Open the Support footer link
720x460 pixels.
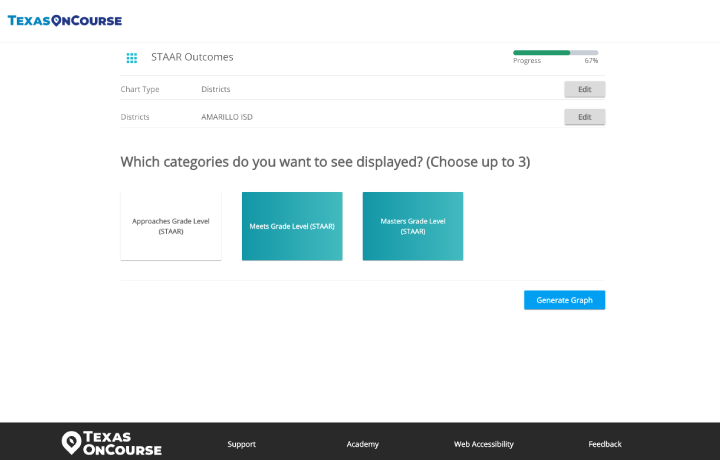pyautogui.click(x=241, y=444)
